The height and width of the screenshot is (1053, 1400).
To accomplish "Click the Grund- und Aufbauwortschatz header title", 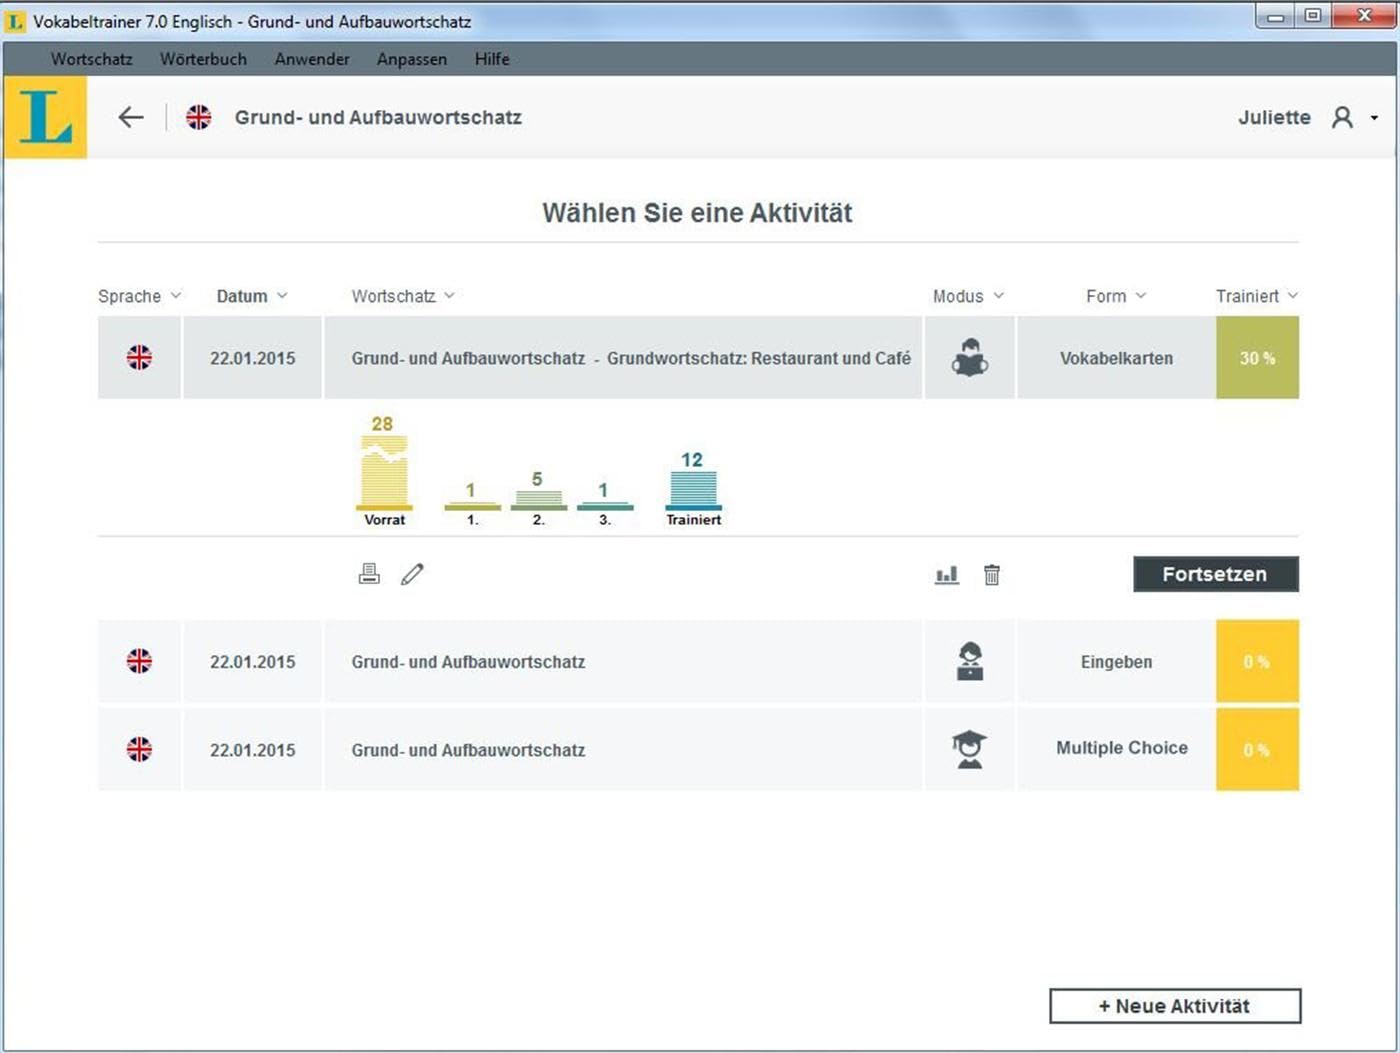I will tap(378, 117).
